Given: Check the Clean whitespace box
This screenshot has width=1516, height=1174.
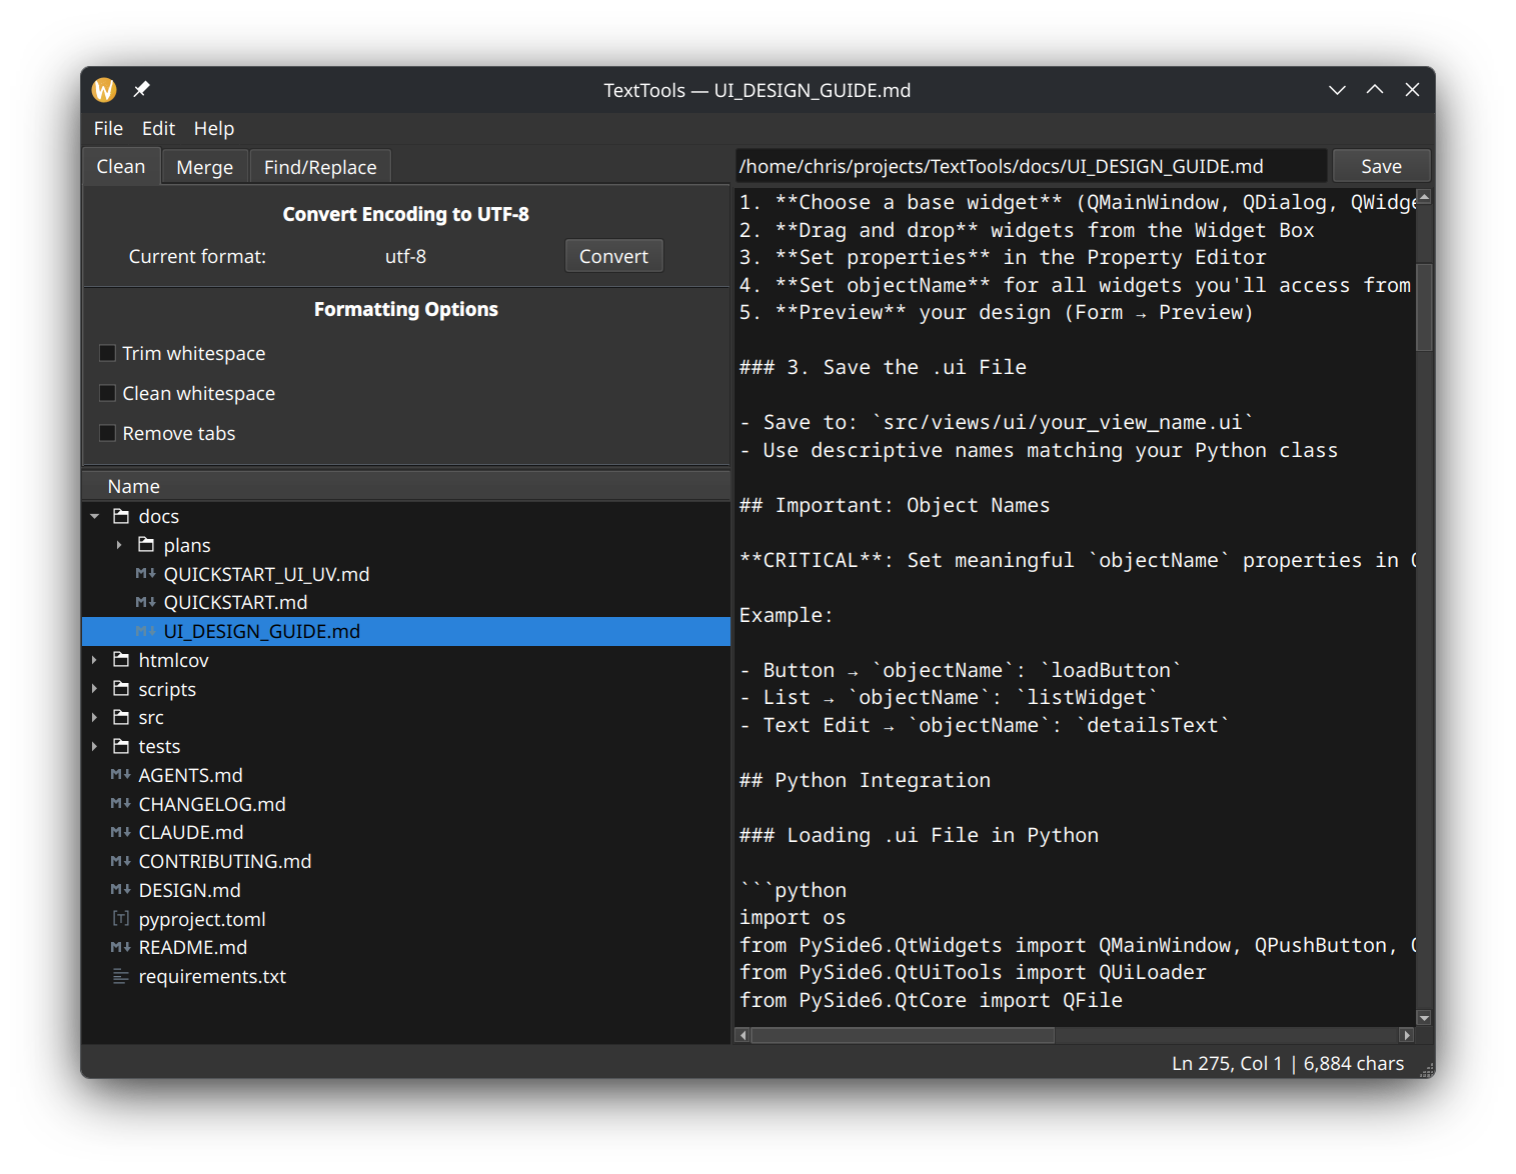Looking at the screenshot, I should click(107, 392).
